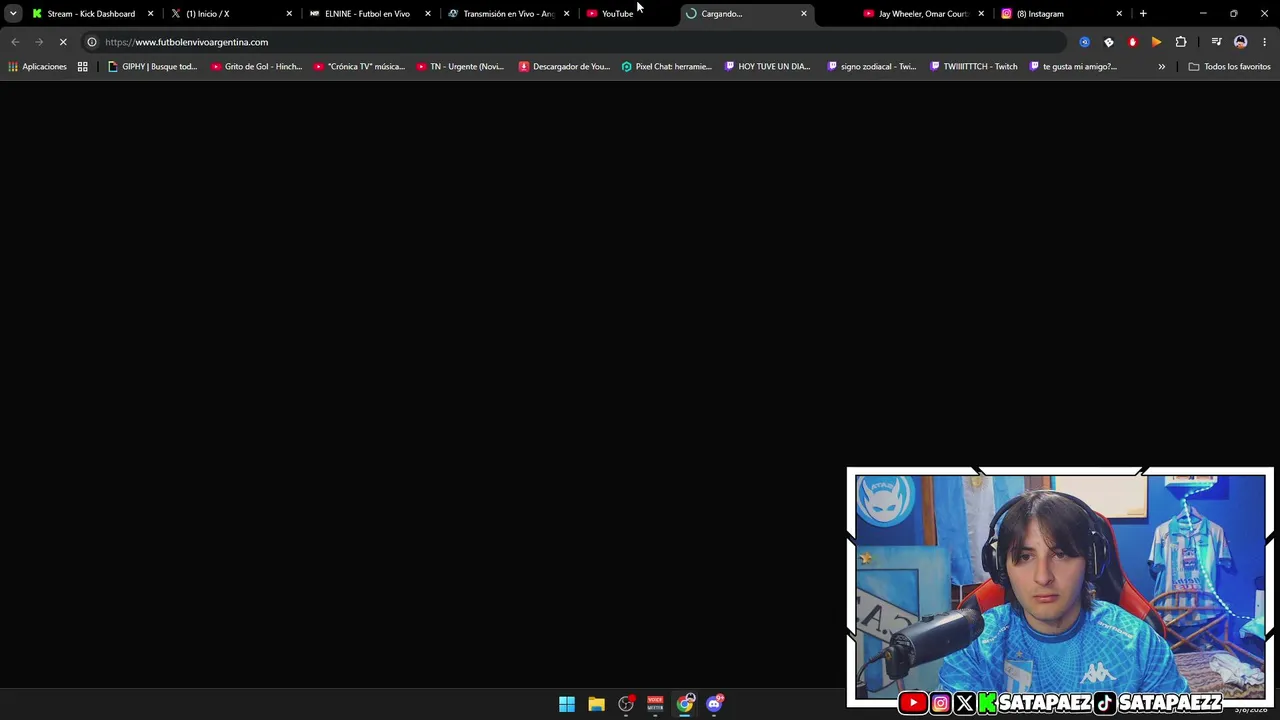The height and width of the screenshot is (720, 1280).
Task: Click the white diamond extension icon
Action: click(x=1109, y=42)
